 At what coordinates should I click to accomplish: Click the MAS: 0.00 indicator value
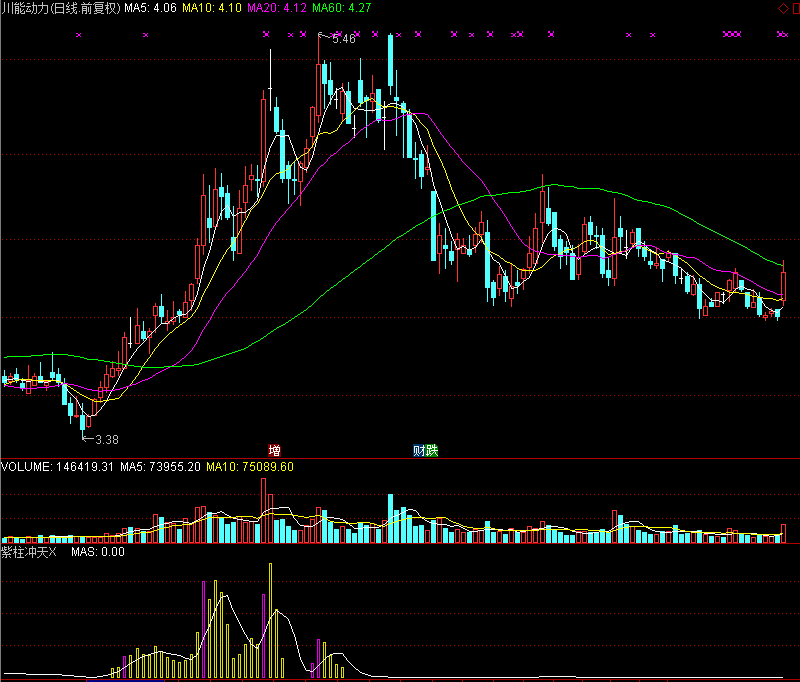click(98, 552)
